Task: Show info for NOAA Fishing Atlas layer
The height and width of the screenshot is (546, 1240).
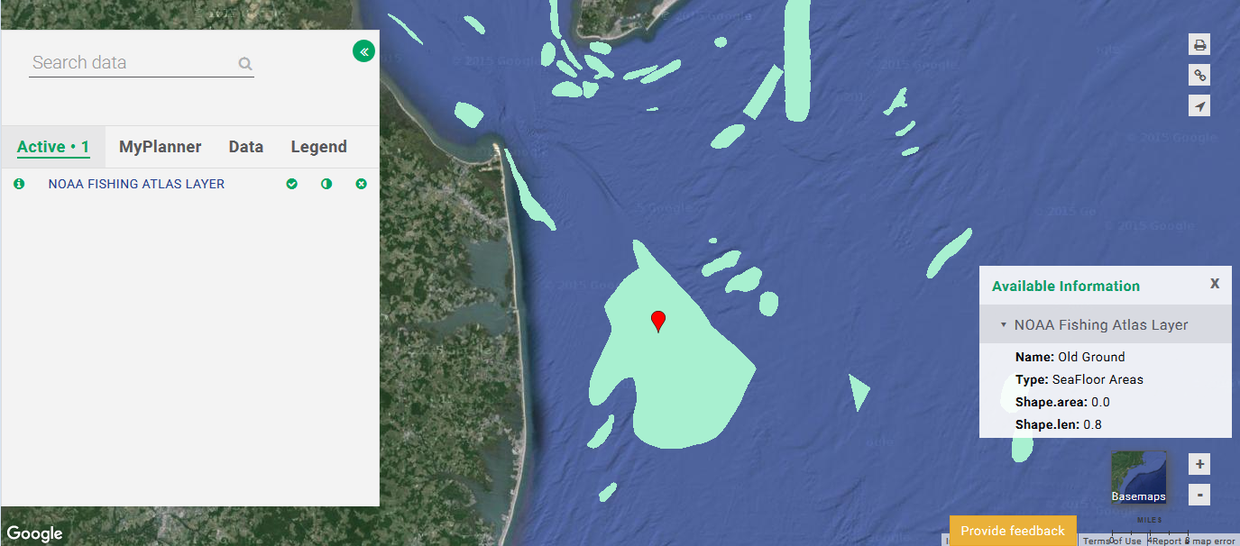Action: pos(19,184)
